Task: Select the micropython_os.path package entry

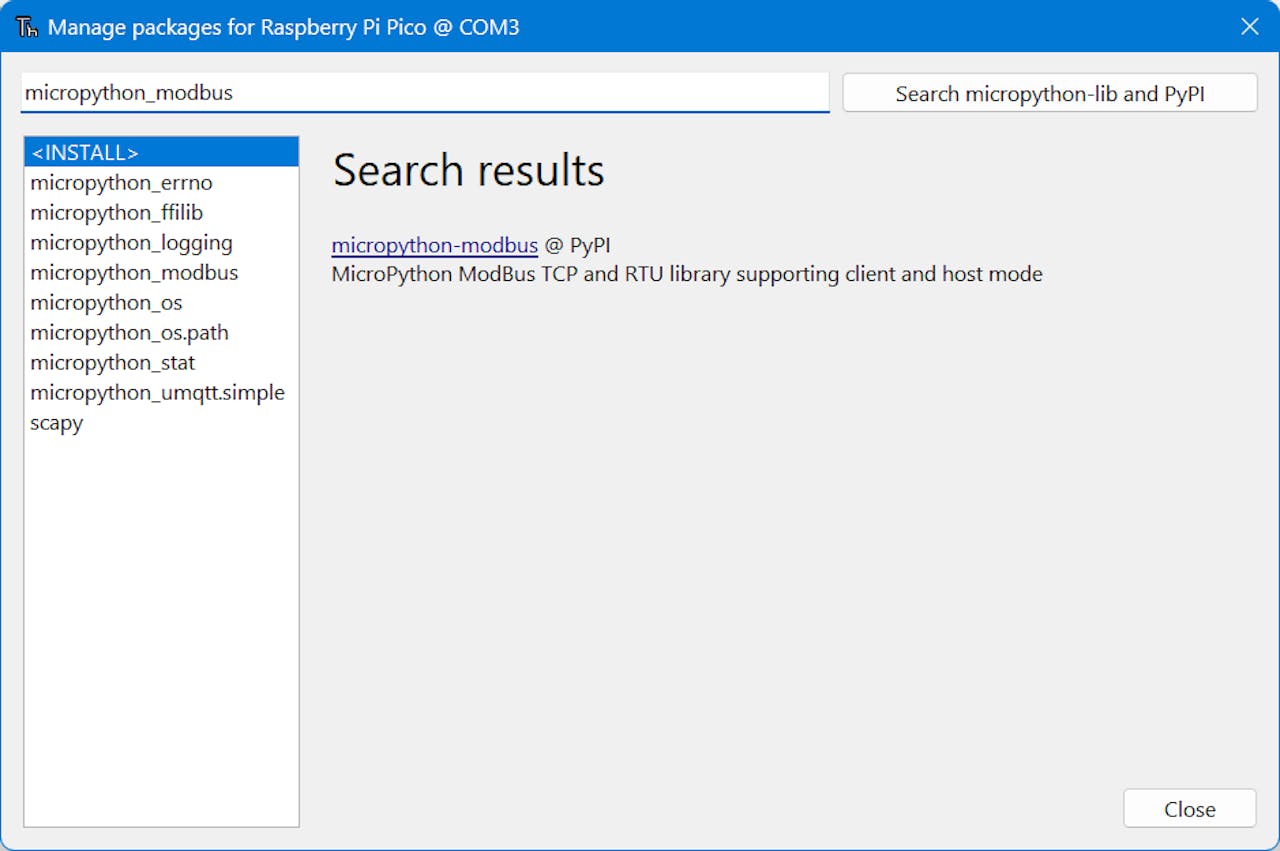Action: point(129,333)
